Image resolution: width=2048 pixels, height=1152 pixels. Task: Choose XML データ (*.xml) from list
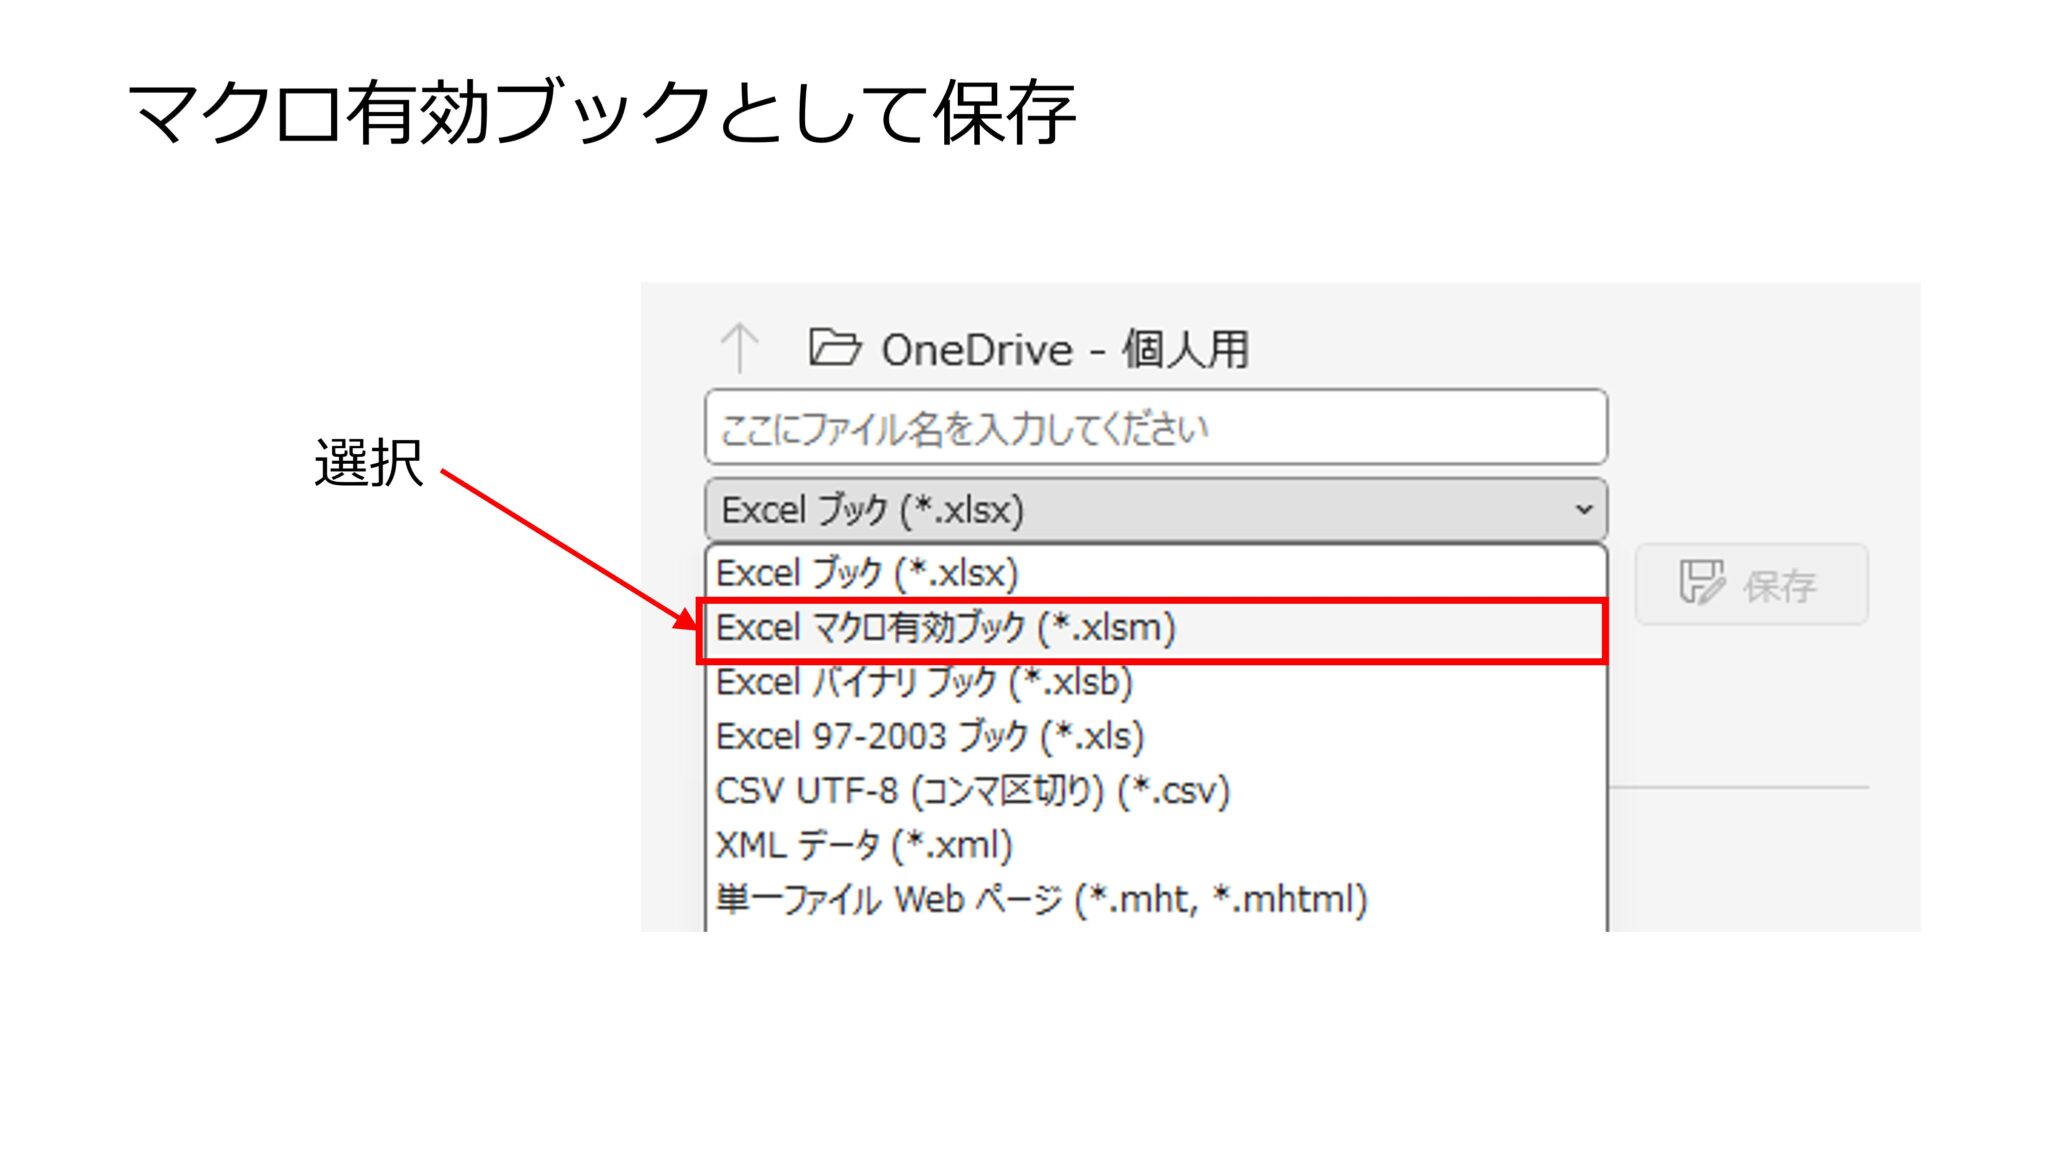862,843
